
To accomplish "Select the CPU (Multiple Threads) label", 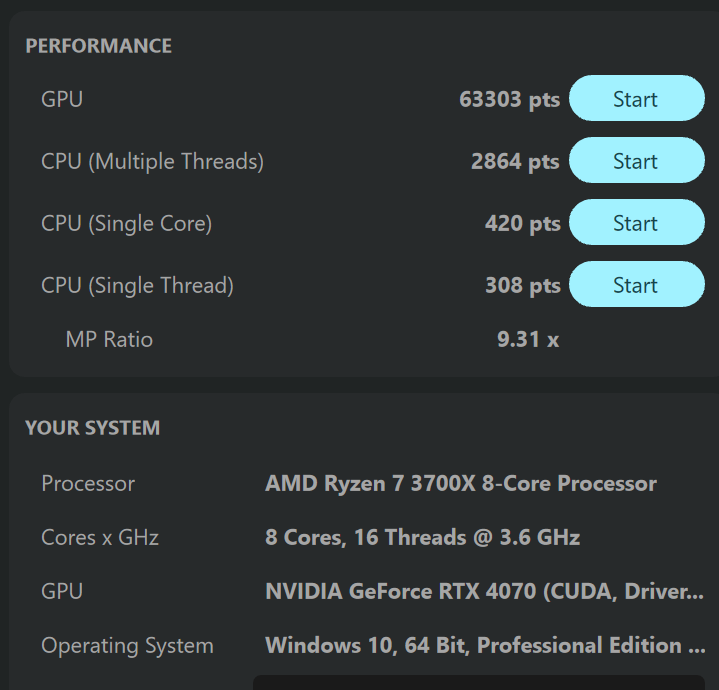I will (x=152, y=162).
